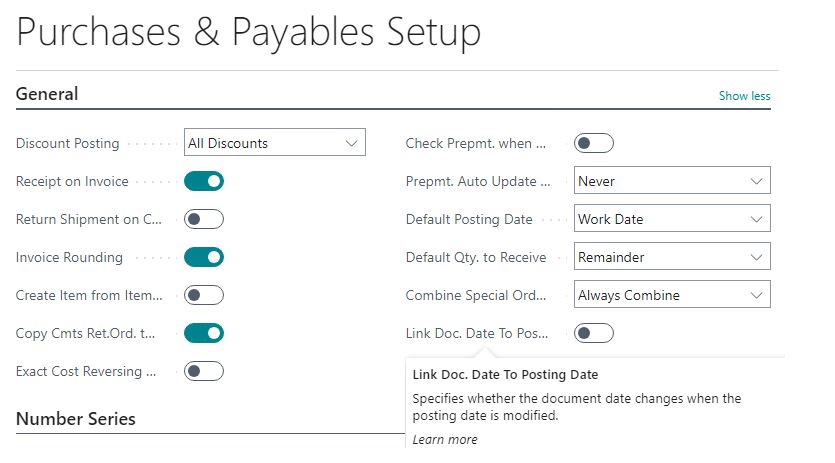Screen dimensions: 835x463
Task: Turn on Check Prepmt. when Posting toggle
Action: [x=593, y=143]
